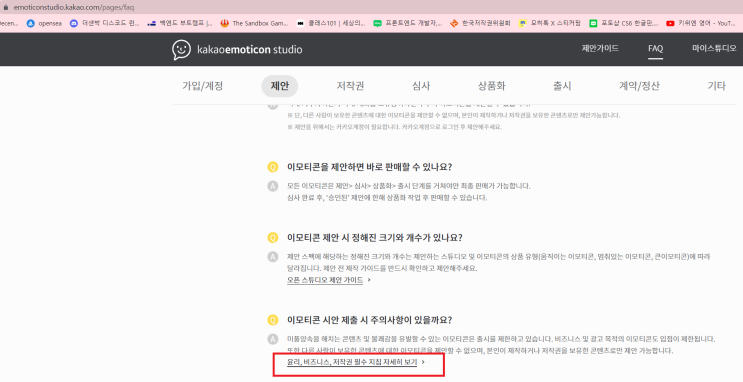Open FAQ in the top navigation
743x382 pixels.
tap(655, 48)
